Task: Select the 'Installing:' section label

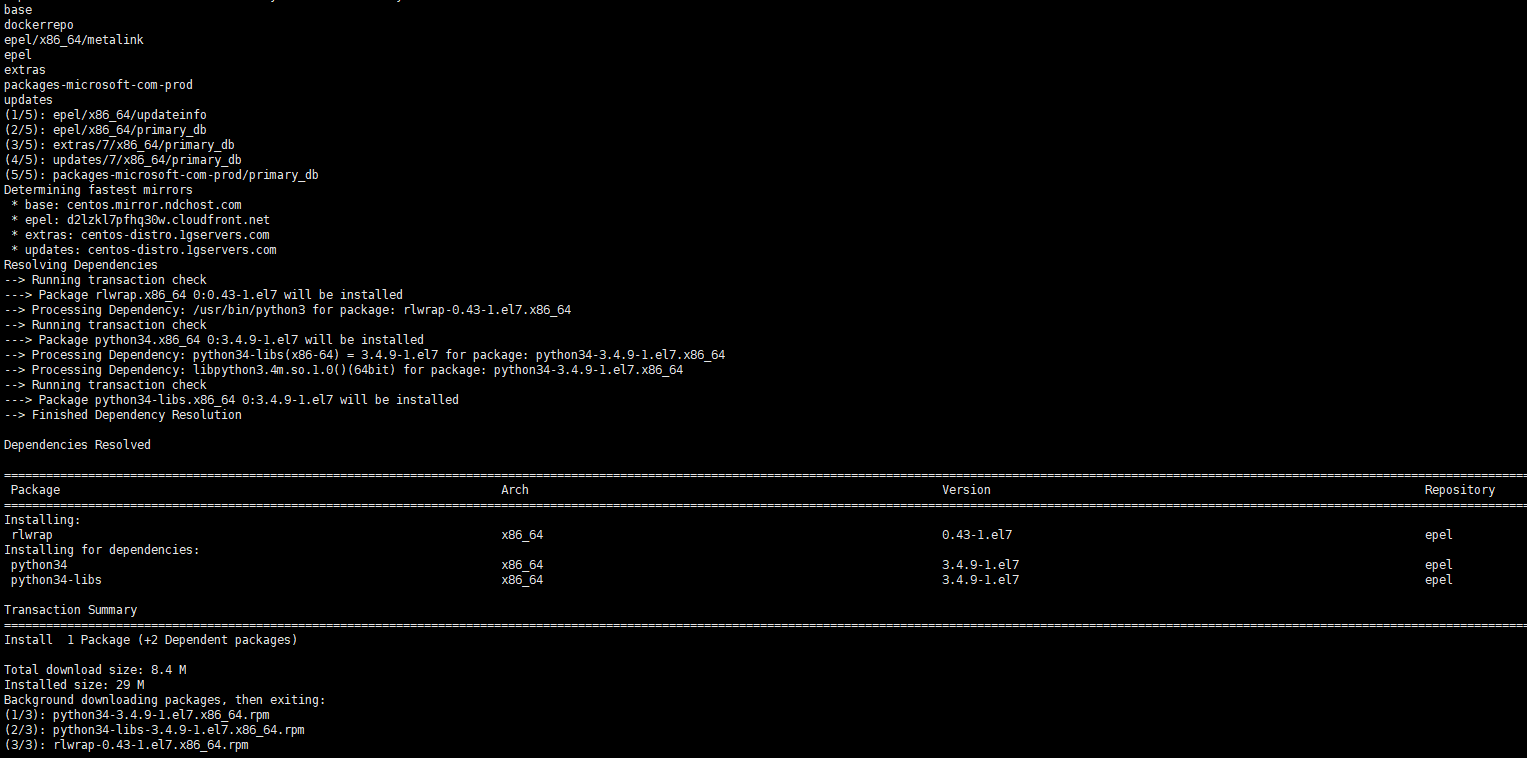Action: (x=42, y=520)
